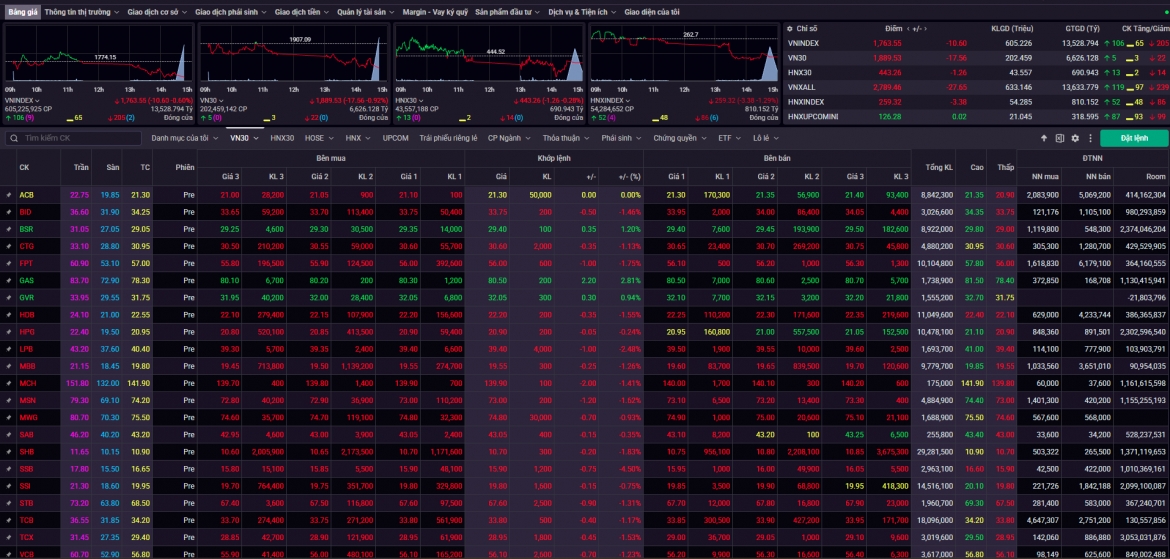This screenshot has width=1170, height=559.
Task: Expand Quản lý tài sản menu
Action: (366, 13)
